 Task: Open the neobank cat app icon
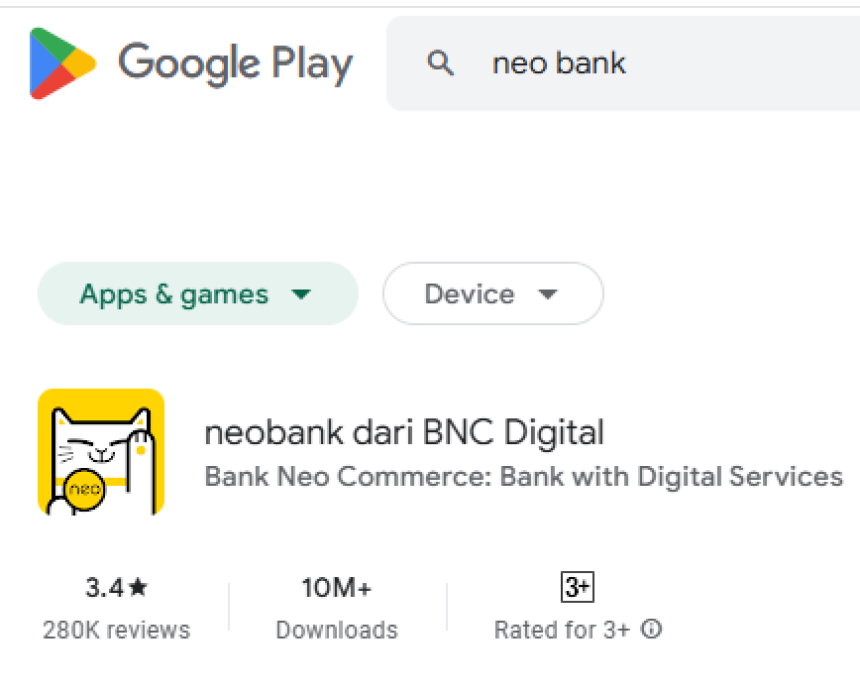[x=101, y=452]
